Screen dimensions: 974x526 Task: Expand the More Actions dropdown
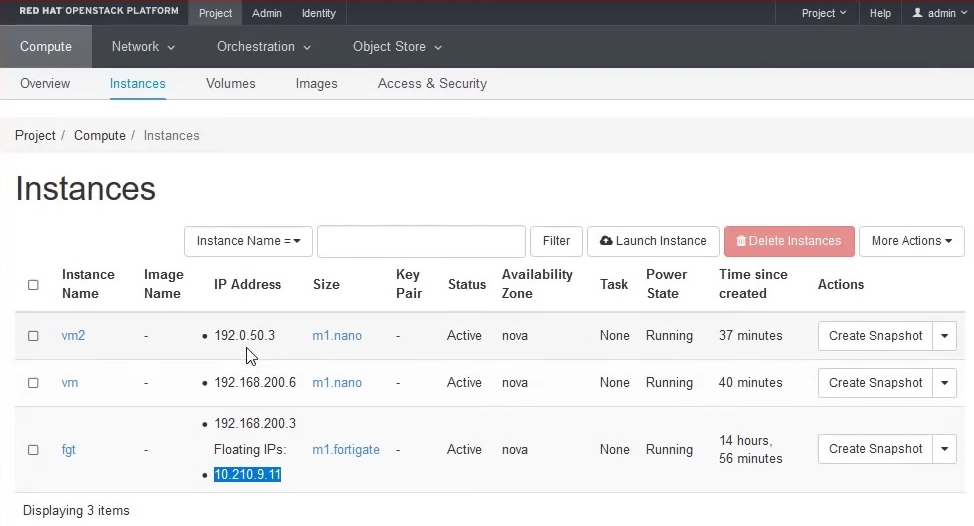(911, 241)
